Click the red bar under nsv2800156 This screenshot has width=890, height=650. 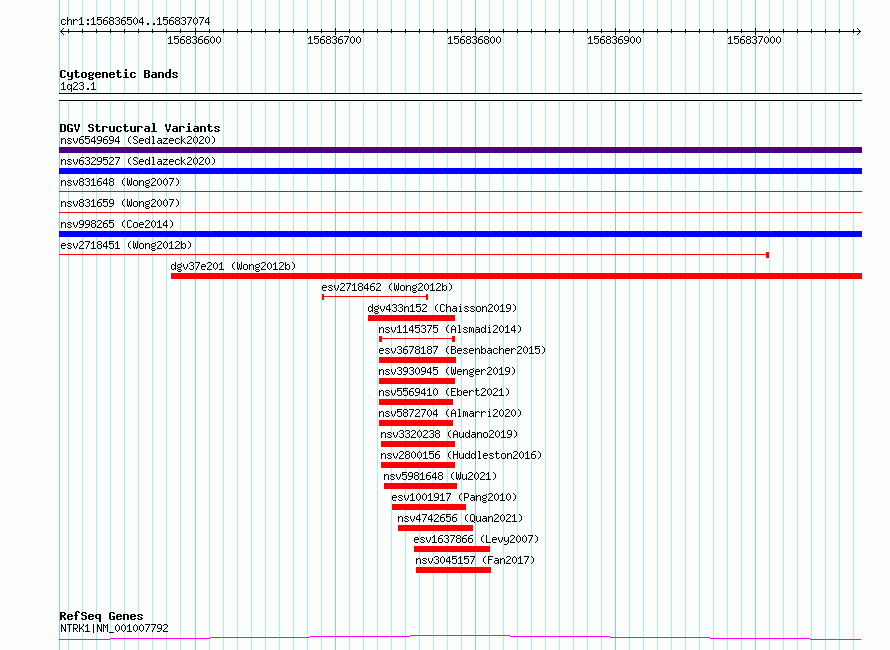418,465
